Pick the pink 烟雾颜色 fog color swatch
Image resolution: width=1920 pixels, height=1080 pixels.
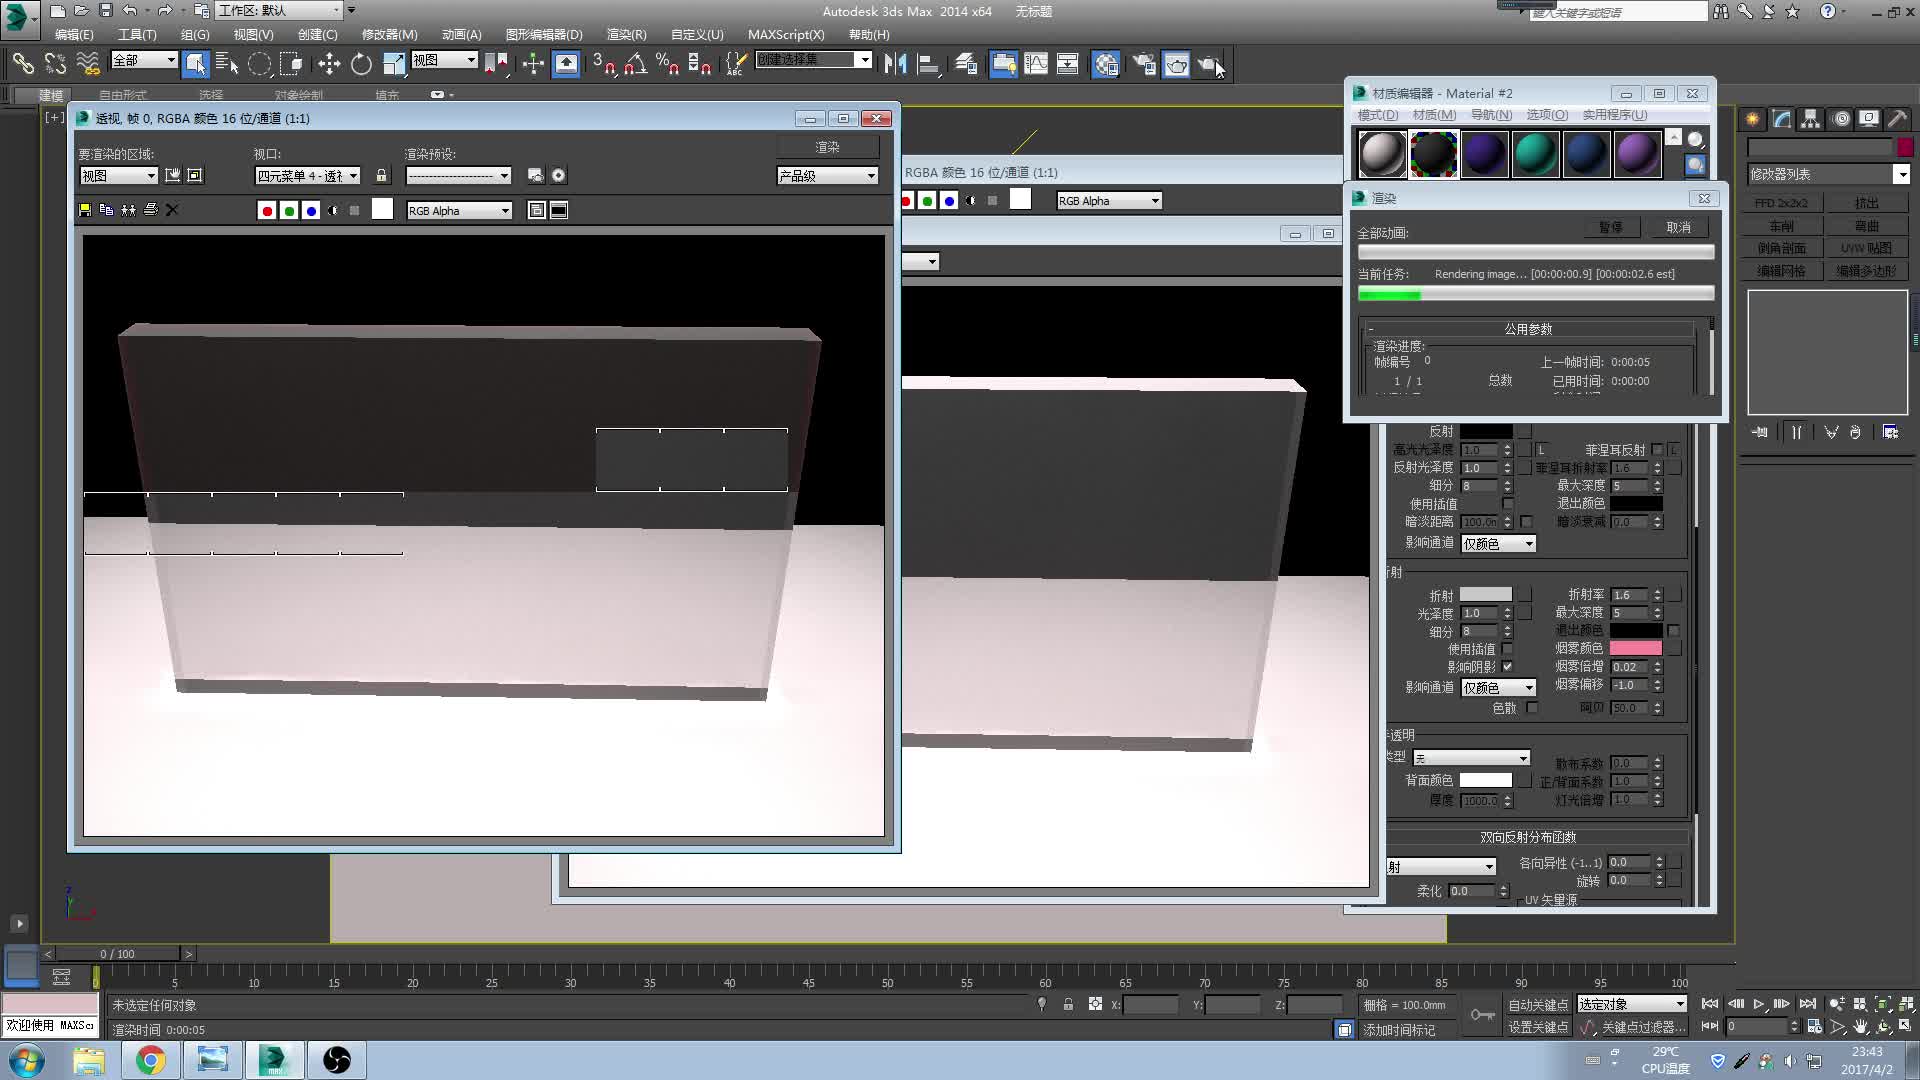click(1636, 649)
